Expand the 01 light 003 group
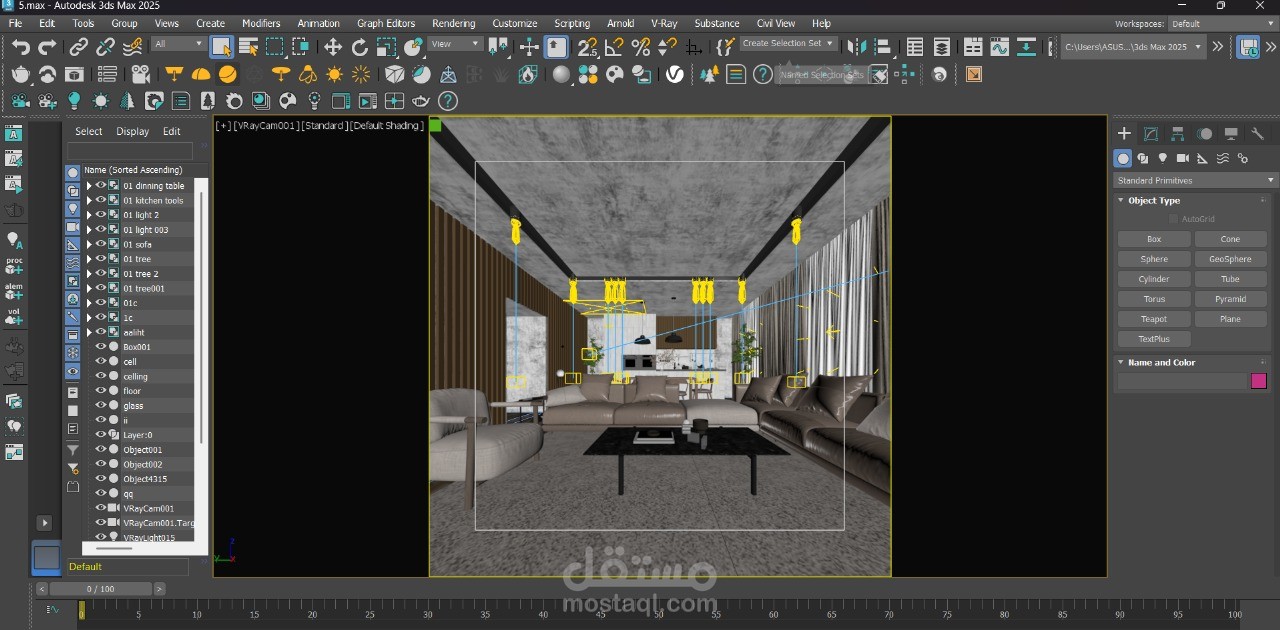This screenshot has height=630, width=1280. [x=89, y=230]
